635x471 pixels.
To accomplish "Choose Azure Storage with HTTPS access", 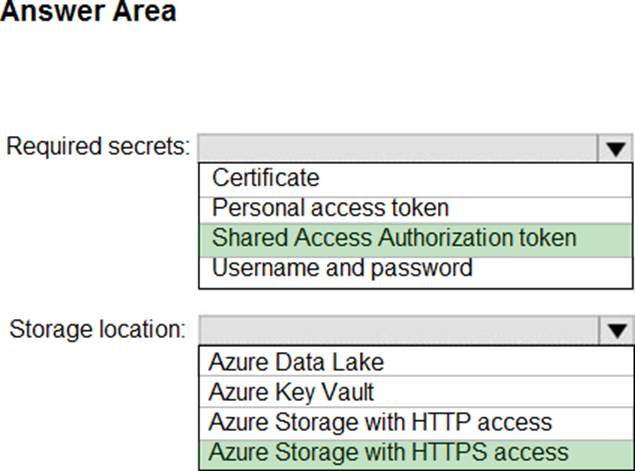I will tap(388, 451).
